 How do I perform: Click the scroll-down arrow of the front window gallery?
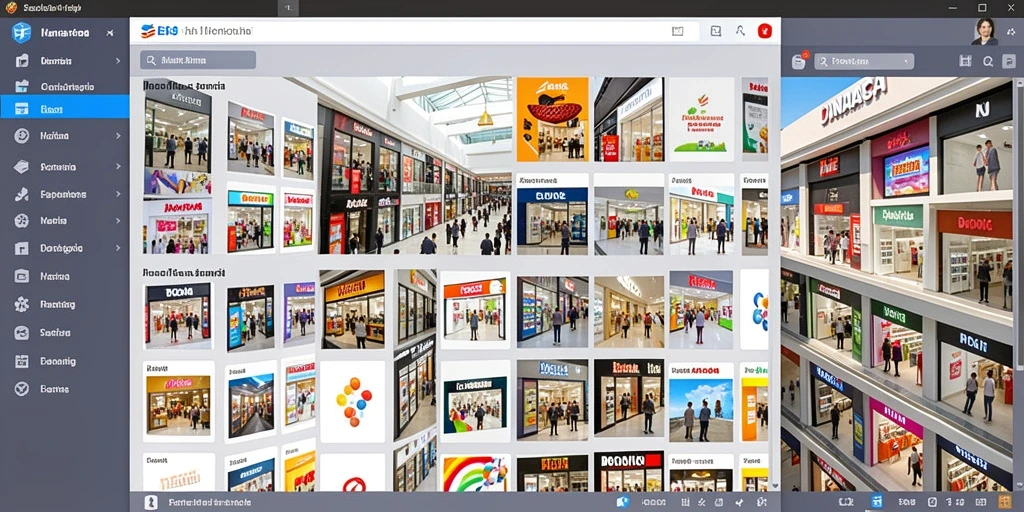click(775, 485)
